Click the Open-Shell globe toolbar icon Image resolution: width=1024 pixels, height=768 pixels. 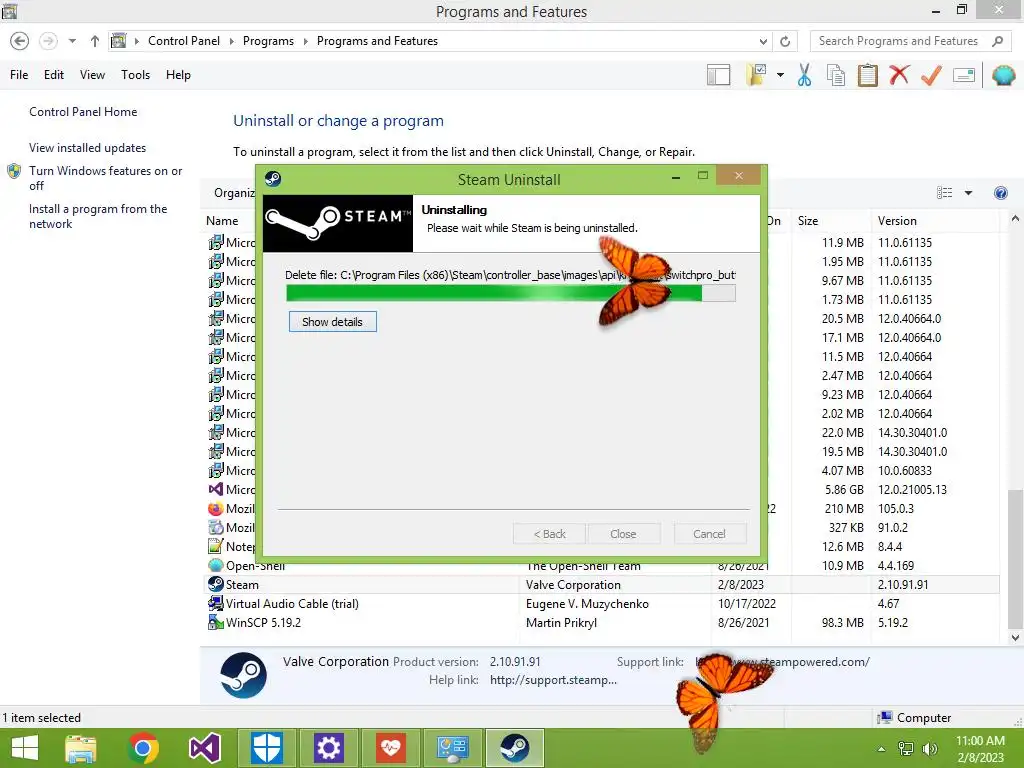1003,75
